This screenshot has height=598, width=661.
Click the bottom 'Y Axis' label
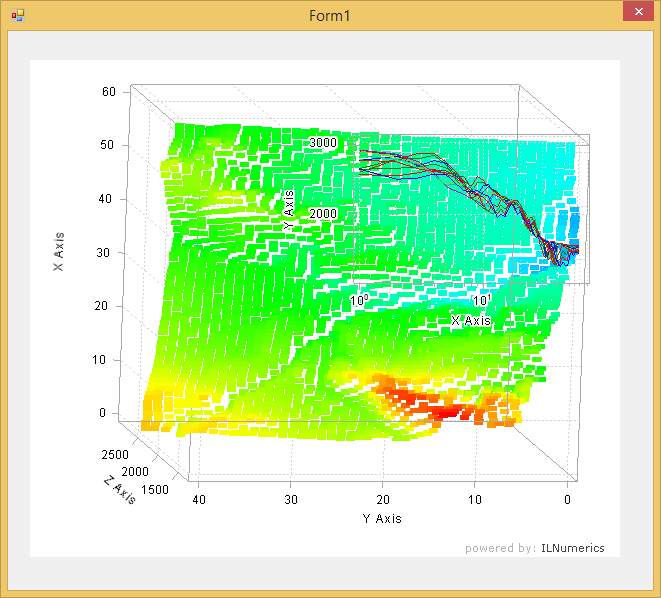[382, 518]
